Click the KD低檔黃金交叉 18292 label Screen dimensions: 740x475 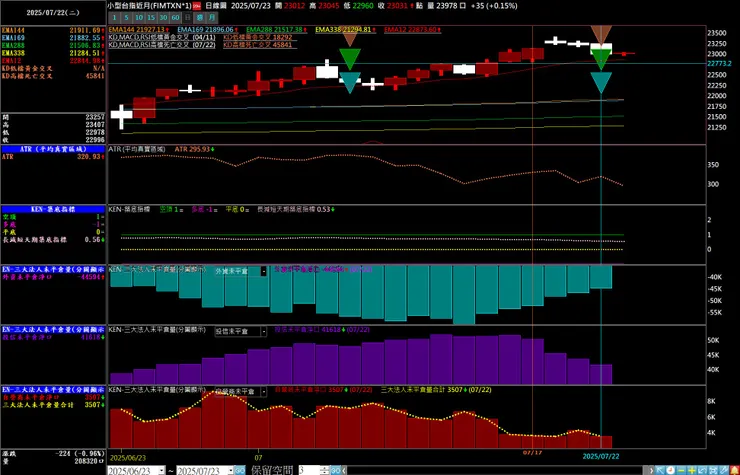258,37
